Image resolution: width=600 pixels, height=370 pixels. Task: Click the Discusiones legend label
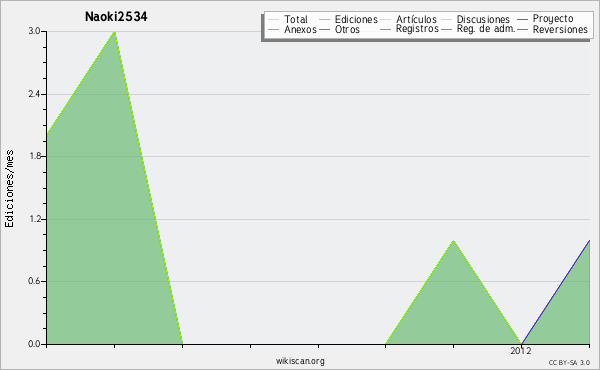click(x=483, y=19)
